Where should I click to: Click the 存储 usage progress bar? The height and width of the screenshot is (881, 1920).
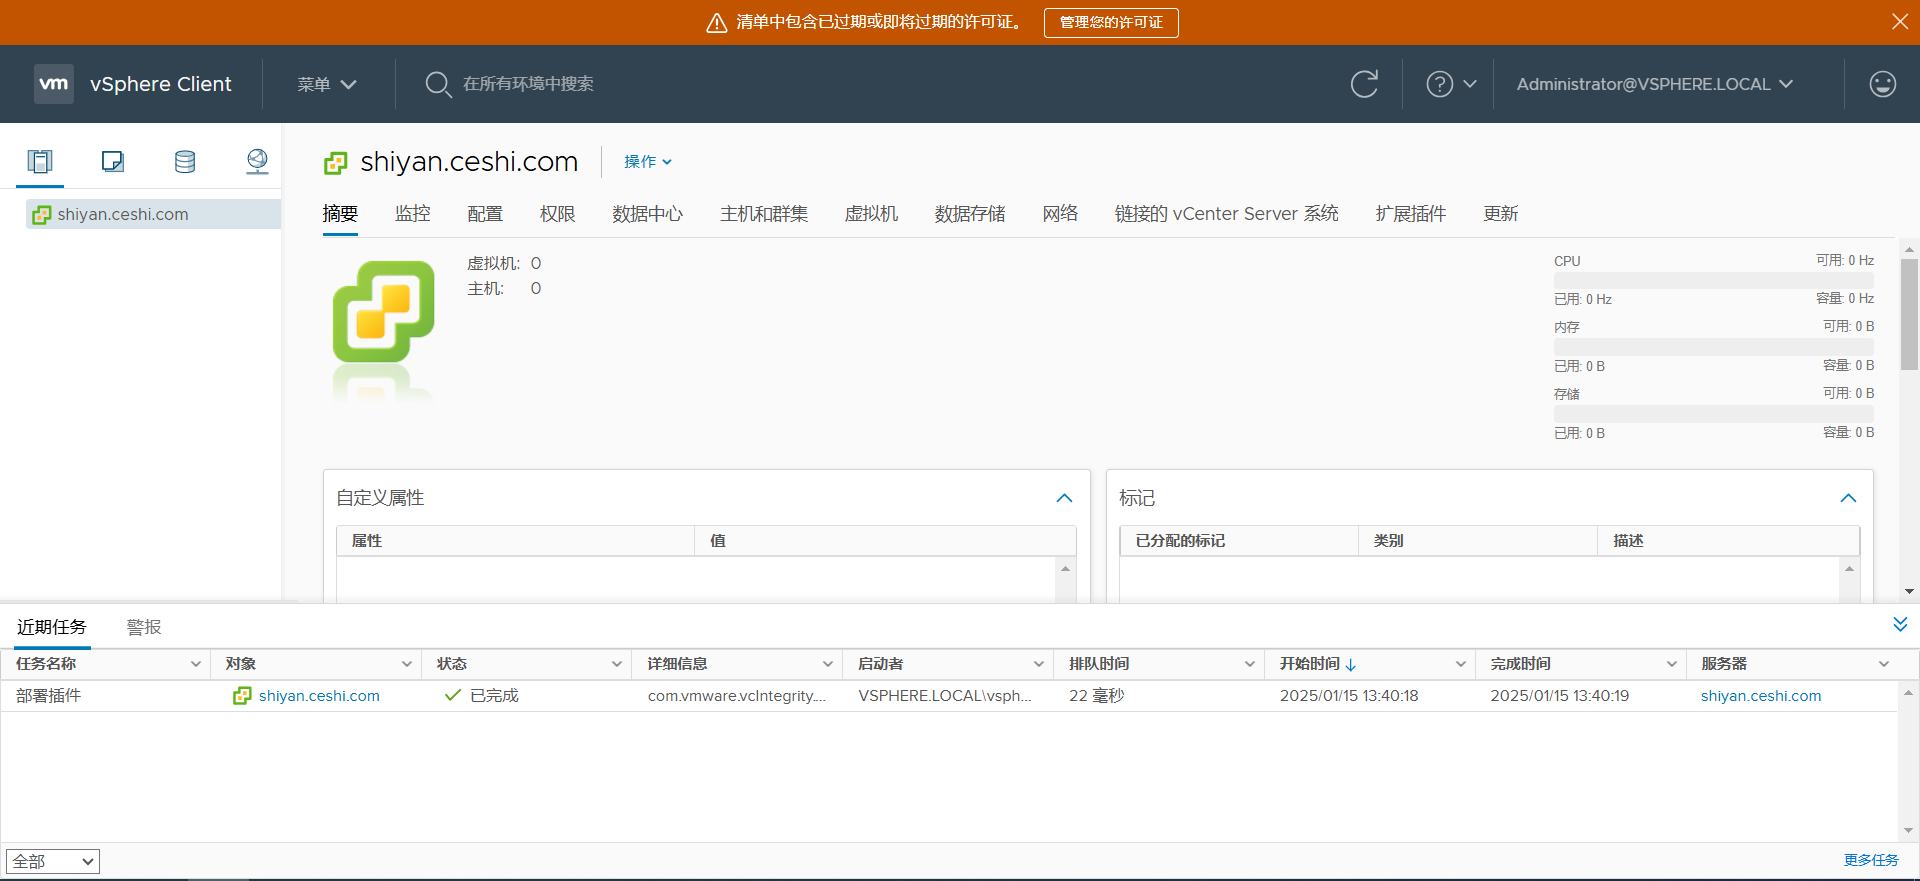[x=1714, y=413]
